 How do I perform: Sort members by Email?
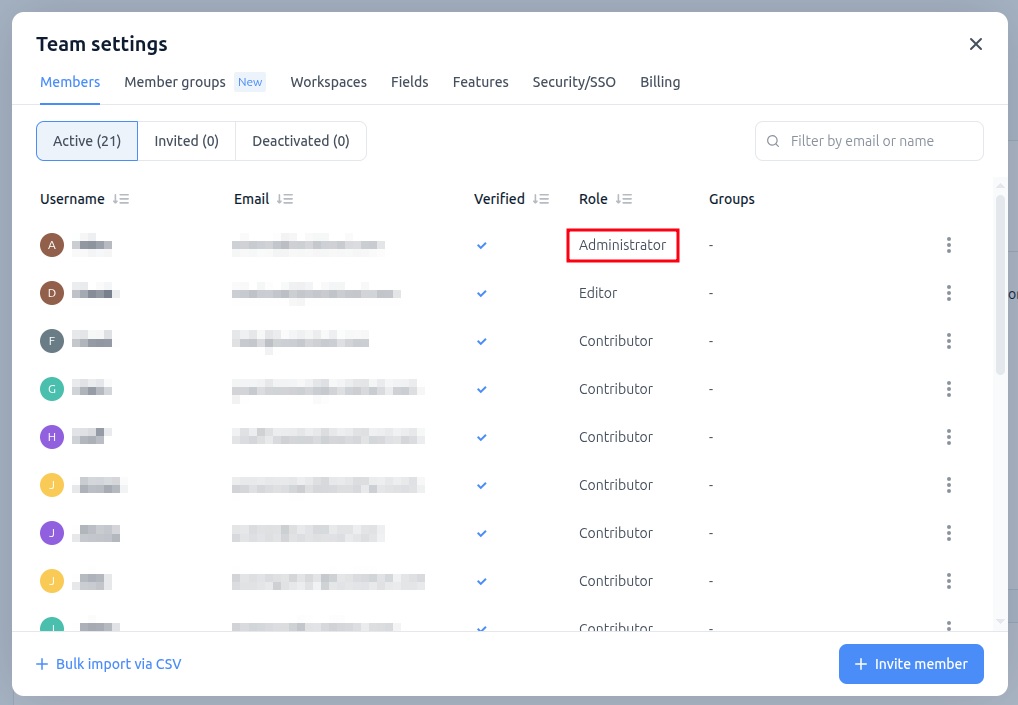coord(287,198)
